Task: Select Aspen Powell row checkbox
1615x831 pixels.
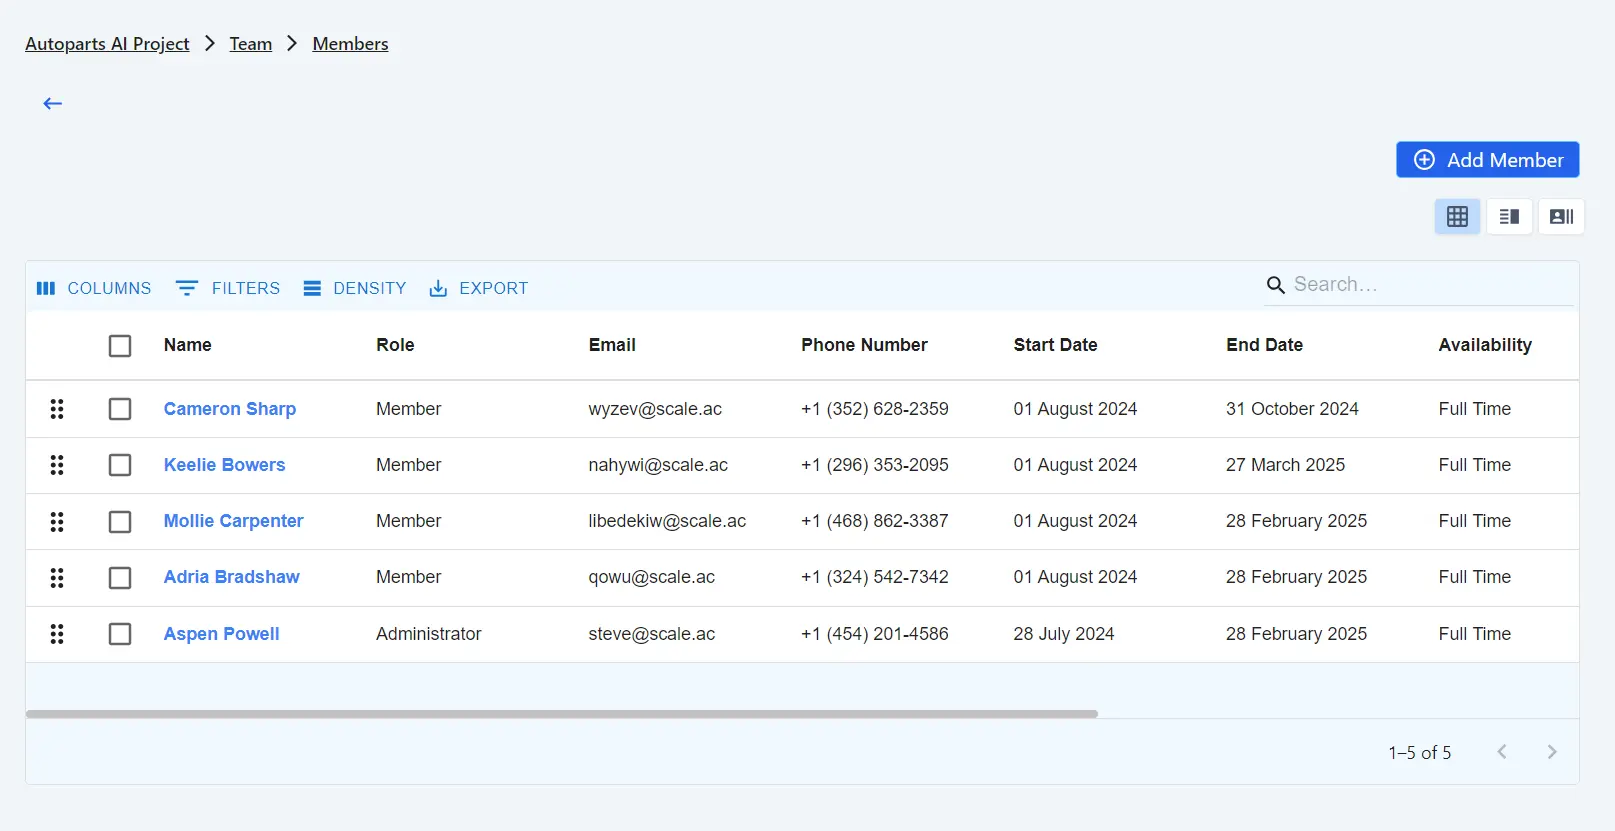Action: (x=120, y=634)
